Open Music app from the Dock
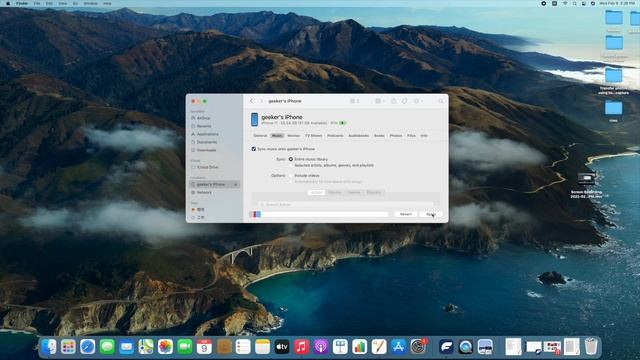This screenshot has width=640, height=360. (301, 347)
